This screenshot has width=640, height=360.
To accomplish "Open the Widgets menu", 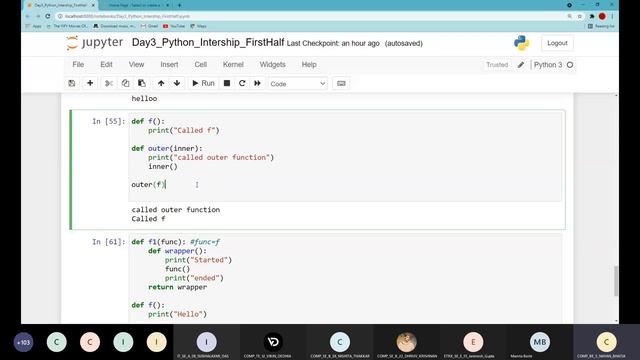I will pos(272,64).
